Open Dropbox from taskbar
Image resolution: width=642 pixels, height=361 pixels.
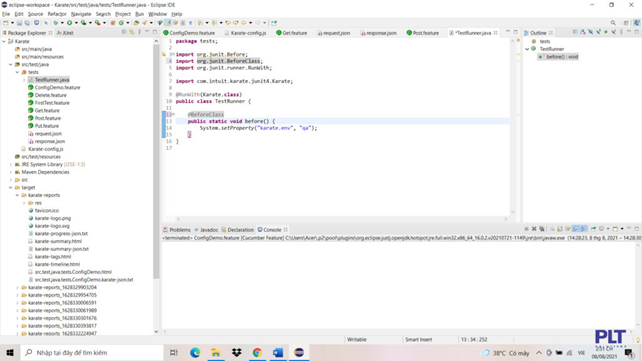(x=237, y=352)
